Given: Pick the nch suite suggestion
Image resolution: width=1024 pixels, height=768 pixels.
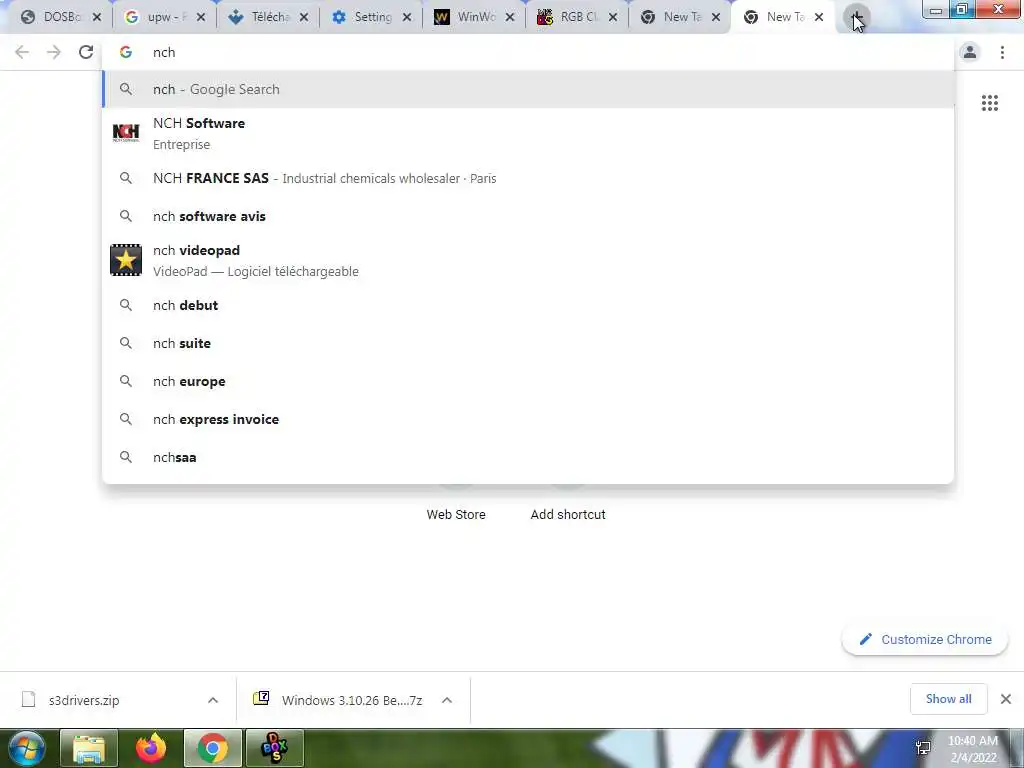Looking at the screenshot, I should tap(528, 343).
